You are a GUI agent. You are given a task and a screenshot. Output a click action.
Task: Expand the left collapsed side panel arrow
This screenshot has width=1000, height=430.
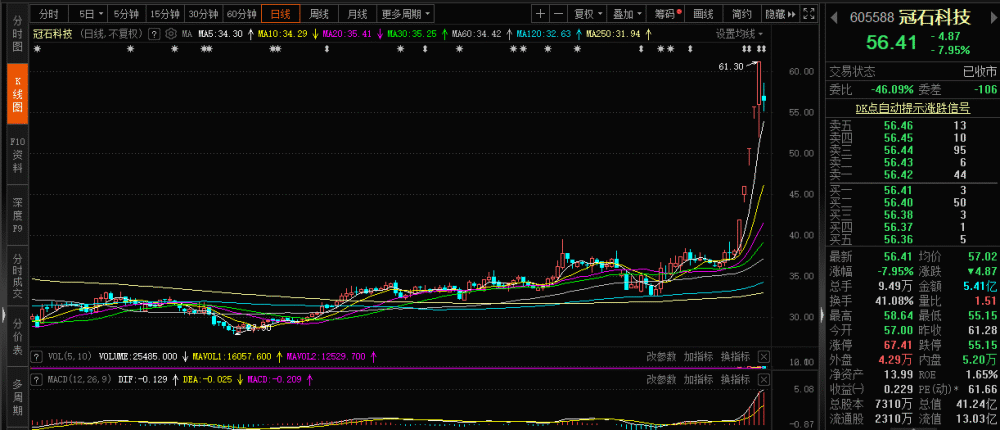pyautogui.click(x=3, y=313)
